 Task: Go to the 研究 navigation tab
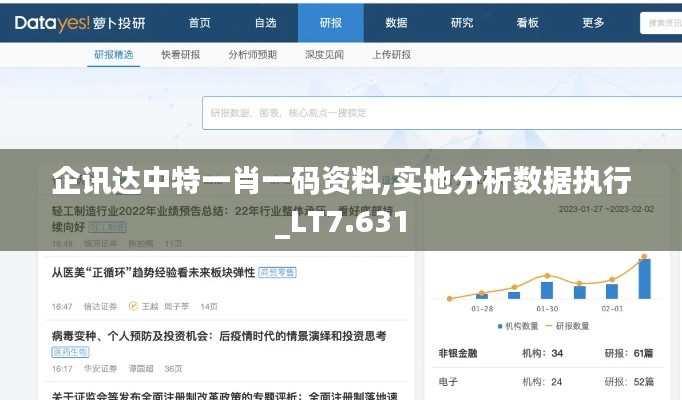click(x=462, y=22)
